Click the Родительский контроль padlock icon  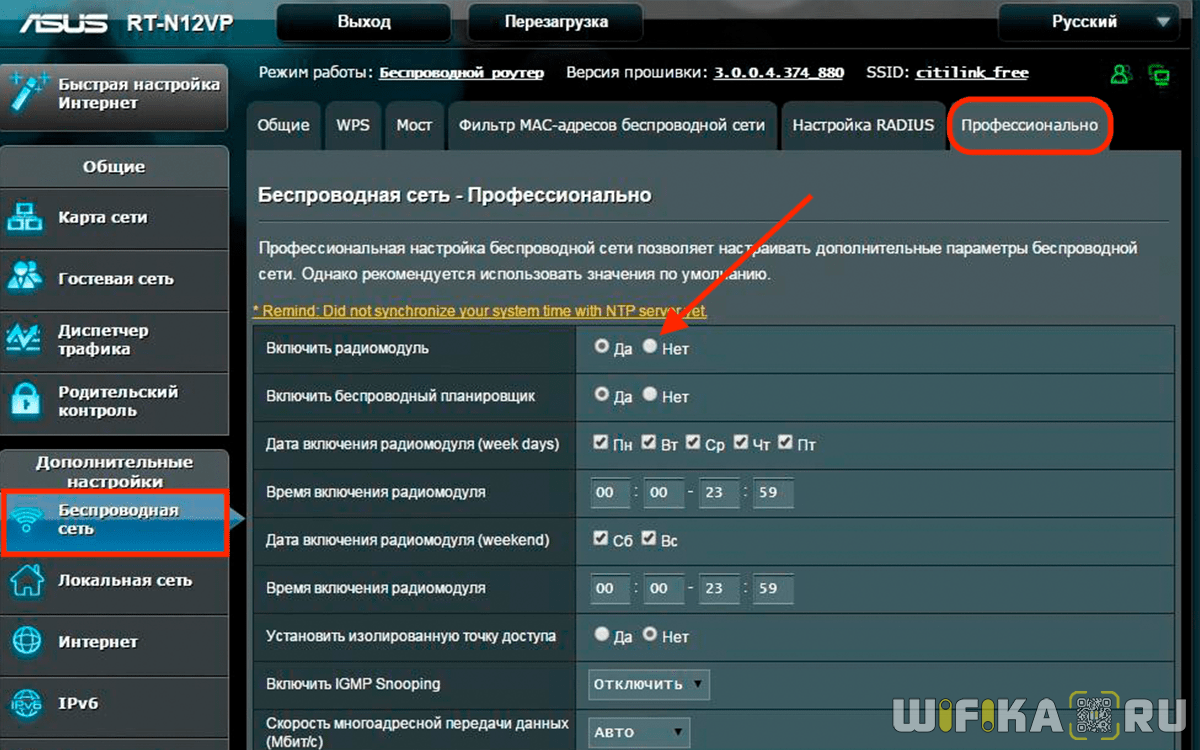tap(26, 401)
